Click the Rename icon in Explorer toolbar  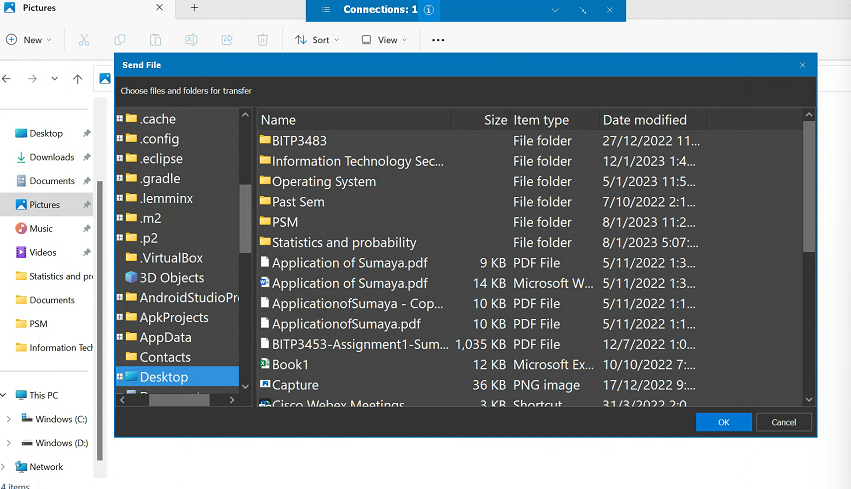[x=191, y=40]
